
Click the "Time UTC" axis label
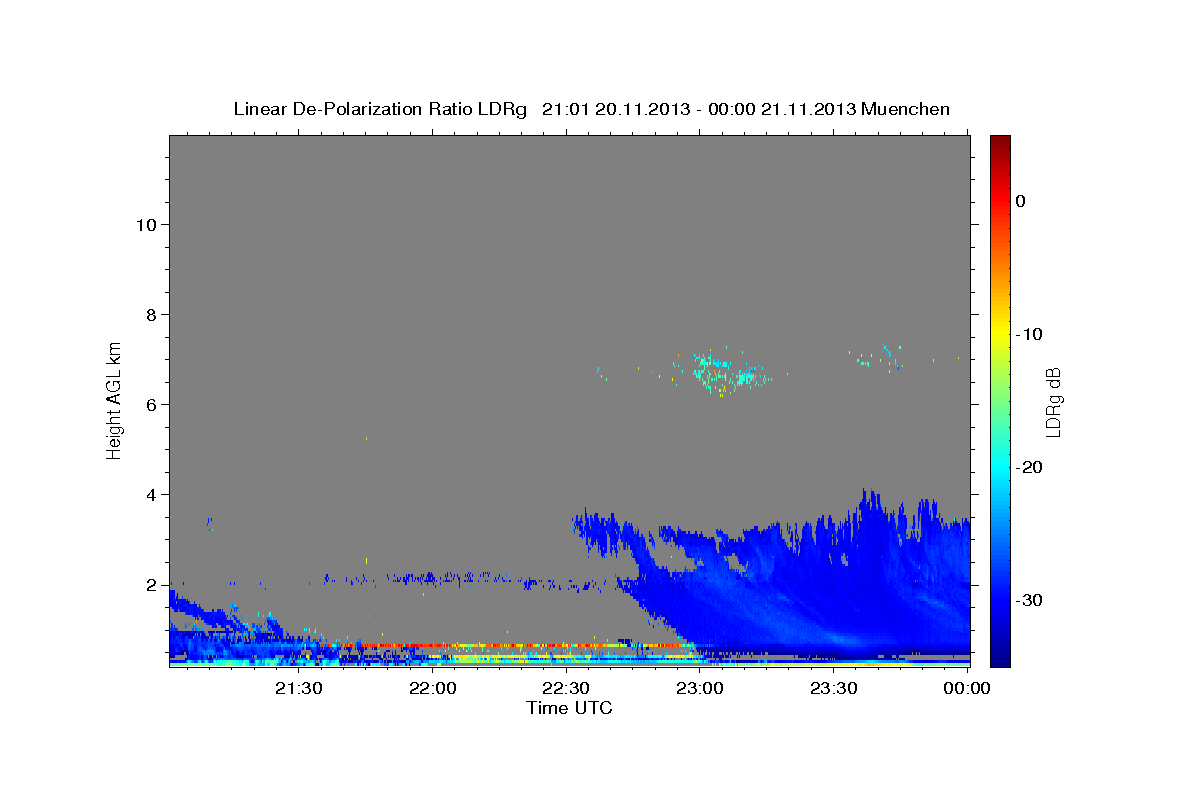[x=570, y=707]
